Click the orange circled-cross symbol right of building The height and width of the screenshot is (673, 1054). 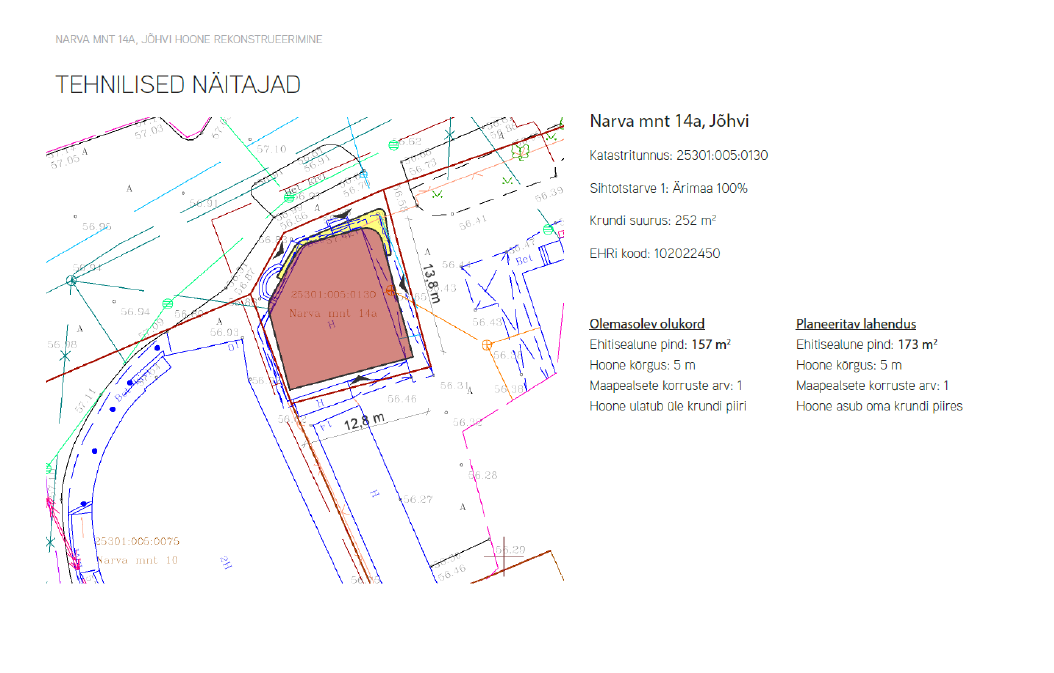point(487,345)
